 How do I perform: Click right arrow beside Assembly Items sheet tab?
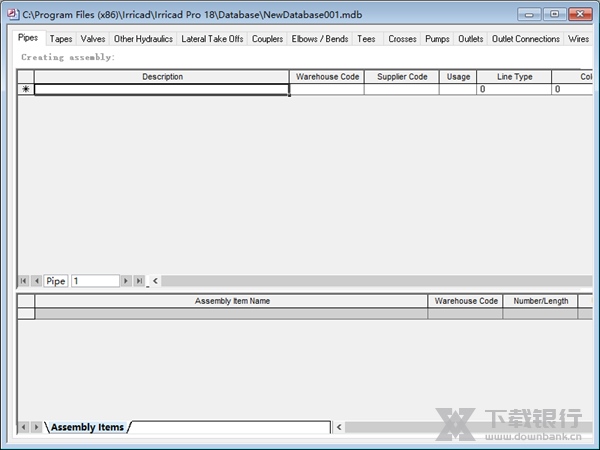37,427
